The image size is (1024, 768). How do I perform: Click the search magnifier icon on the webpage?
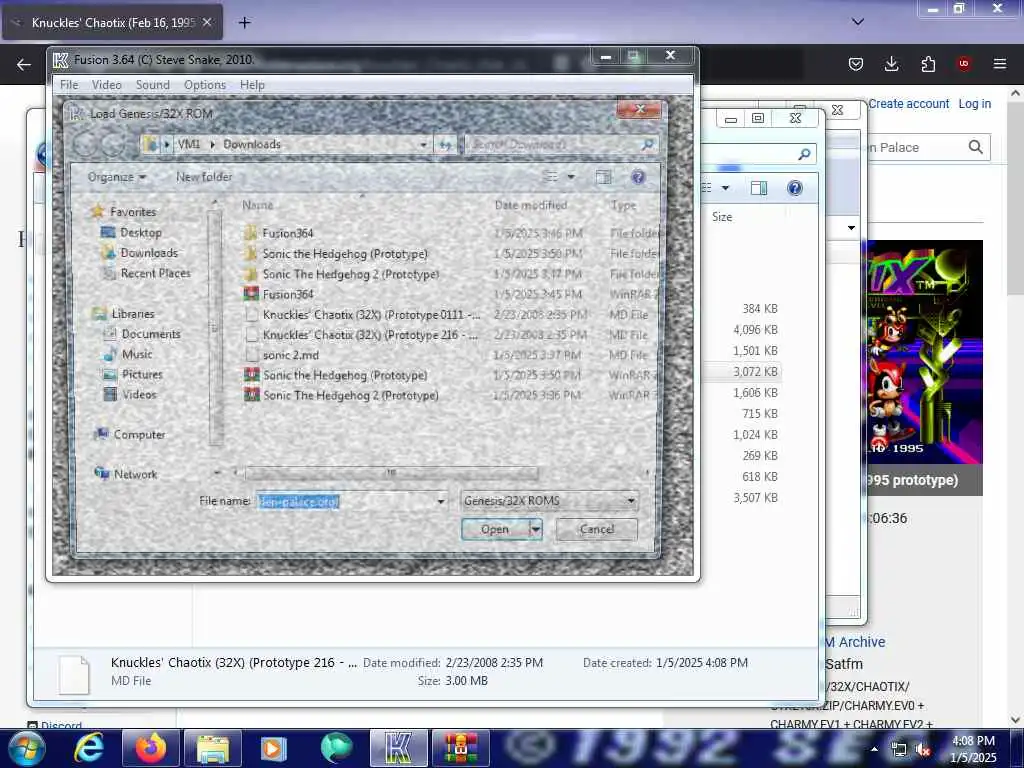976,147
